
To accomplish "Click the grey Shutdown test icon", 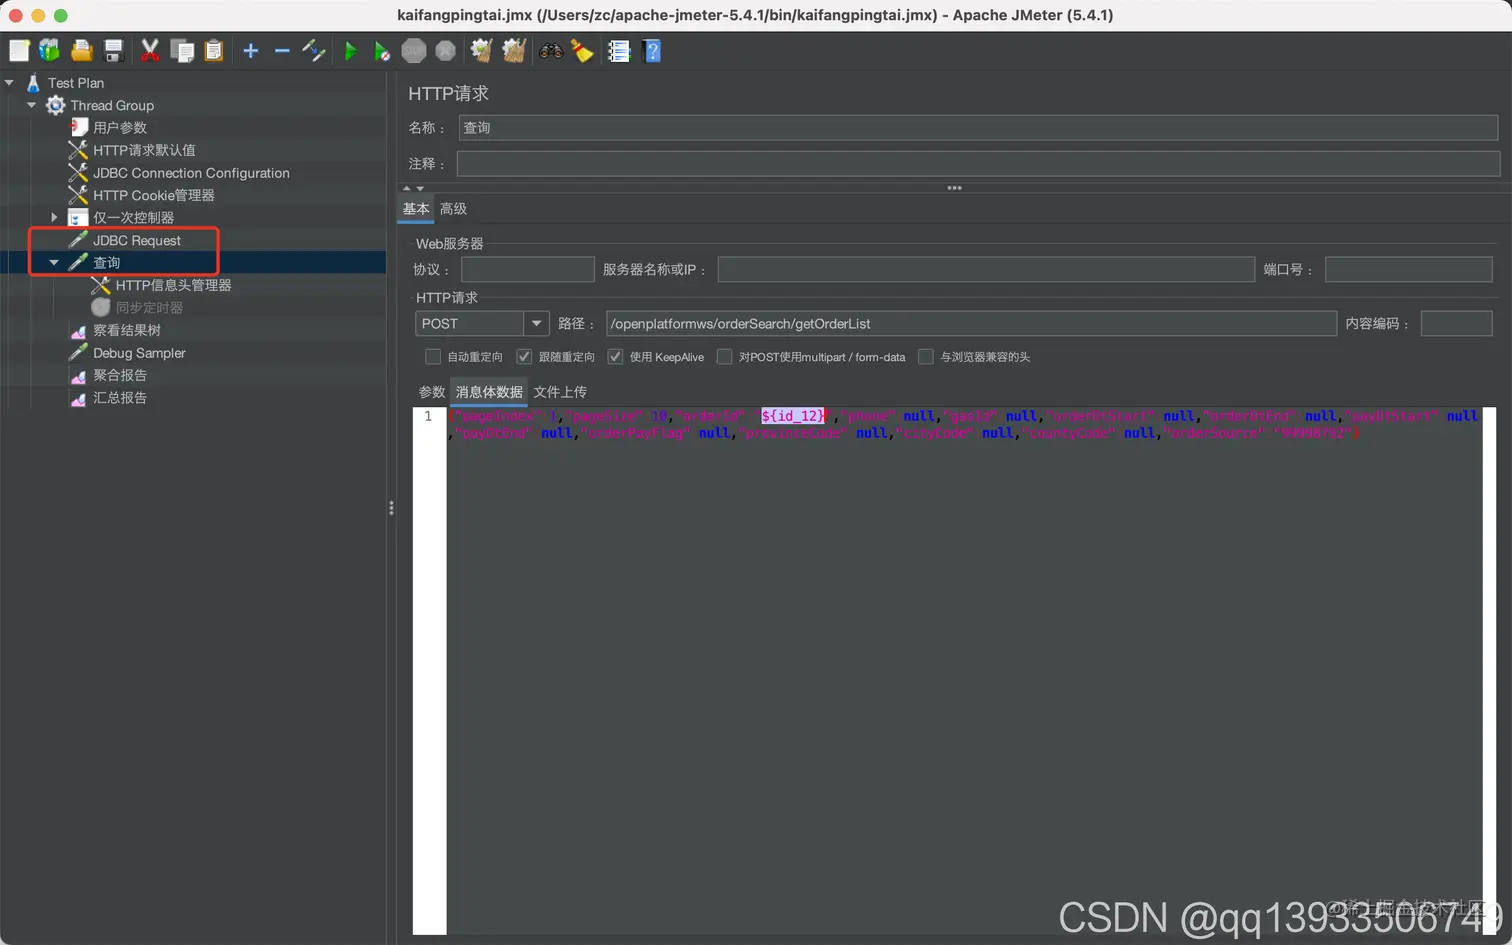I will 446,51.
